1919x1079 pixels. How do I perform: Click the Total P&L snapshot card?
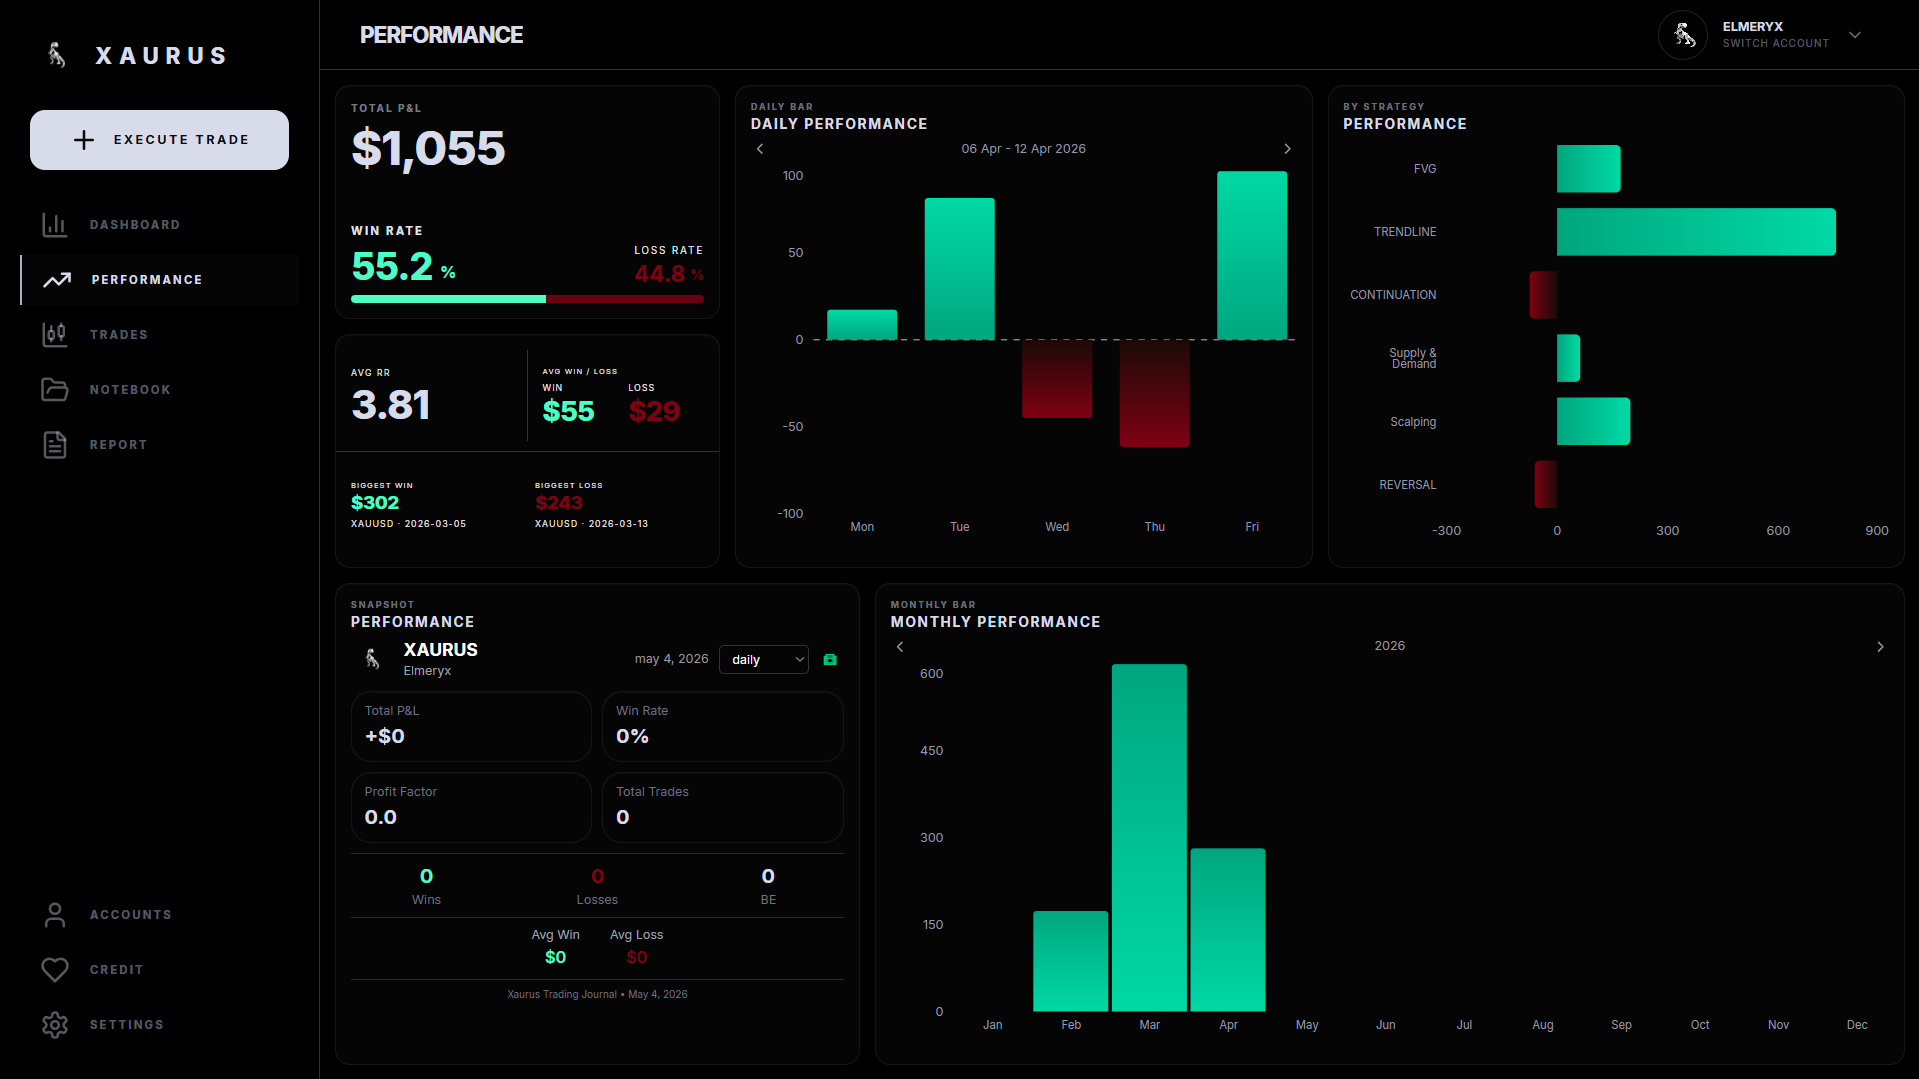(471, 727)
